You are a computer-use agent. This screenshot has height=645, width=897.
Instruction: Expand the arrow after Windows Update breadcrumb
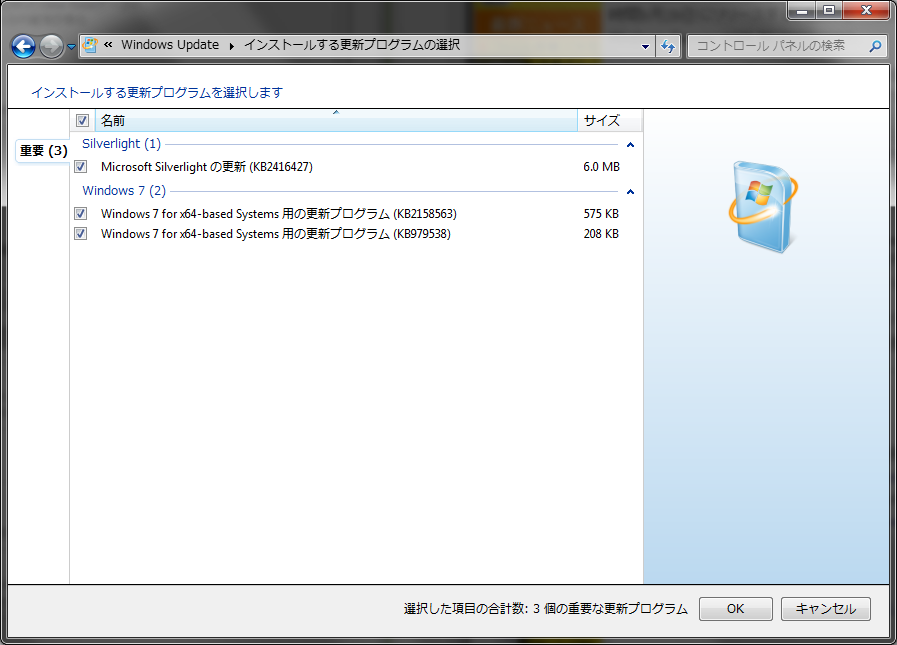click(x=232, y=46)
